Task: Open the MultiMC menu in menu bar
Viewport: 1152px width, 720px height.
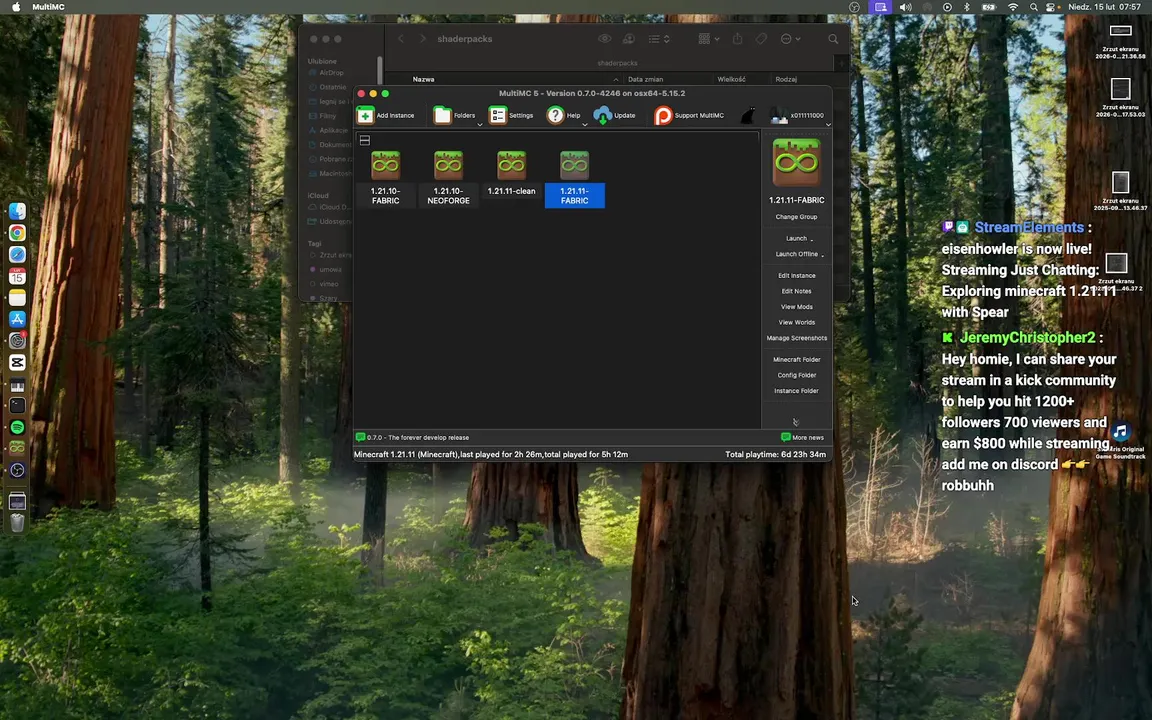Action: click(48, 7)
